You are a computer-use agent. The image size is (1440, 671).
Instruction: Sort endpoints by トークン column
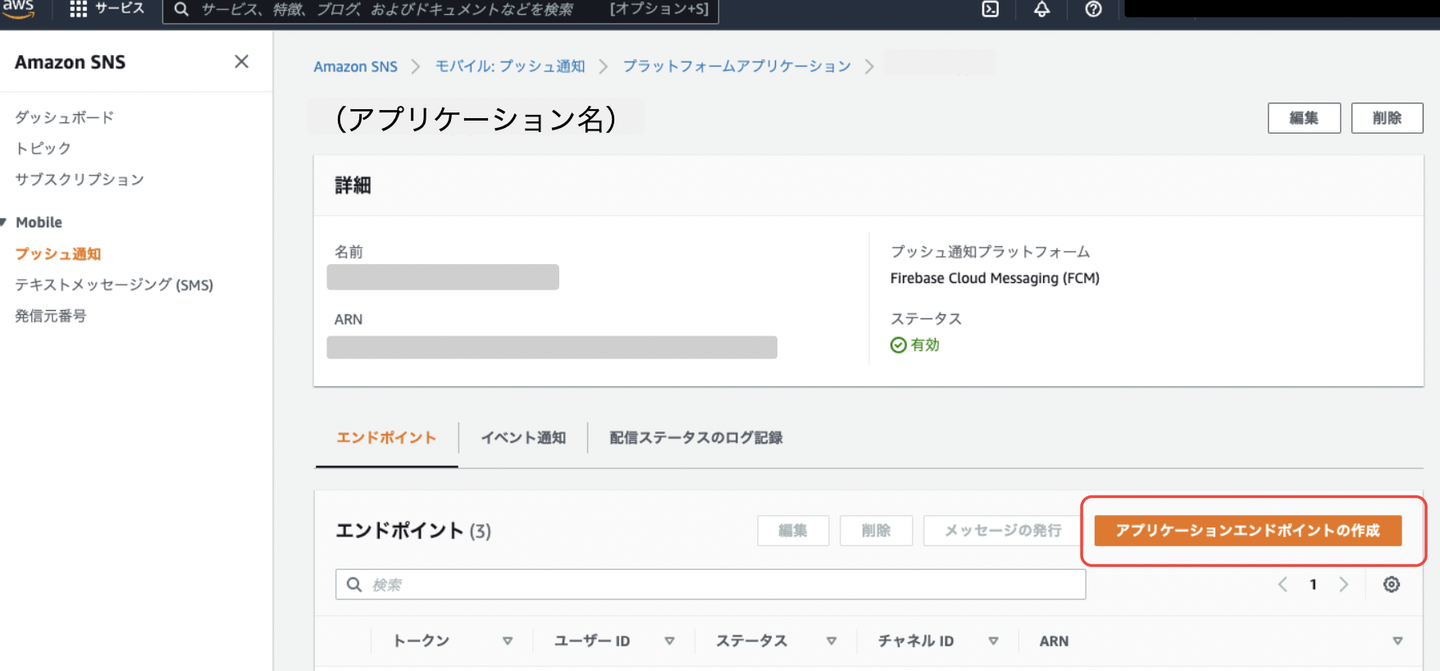(x=507, y=641)
